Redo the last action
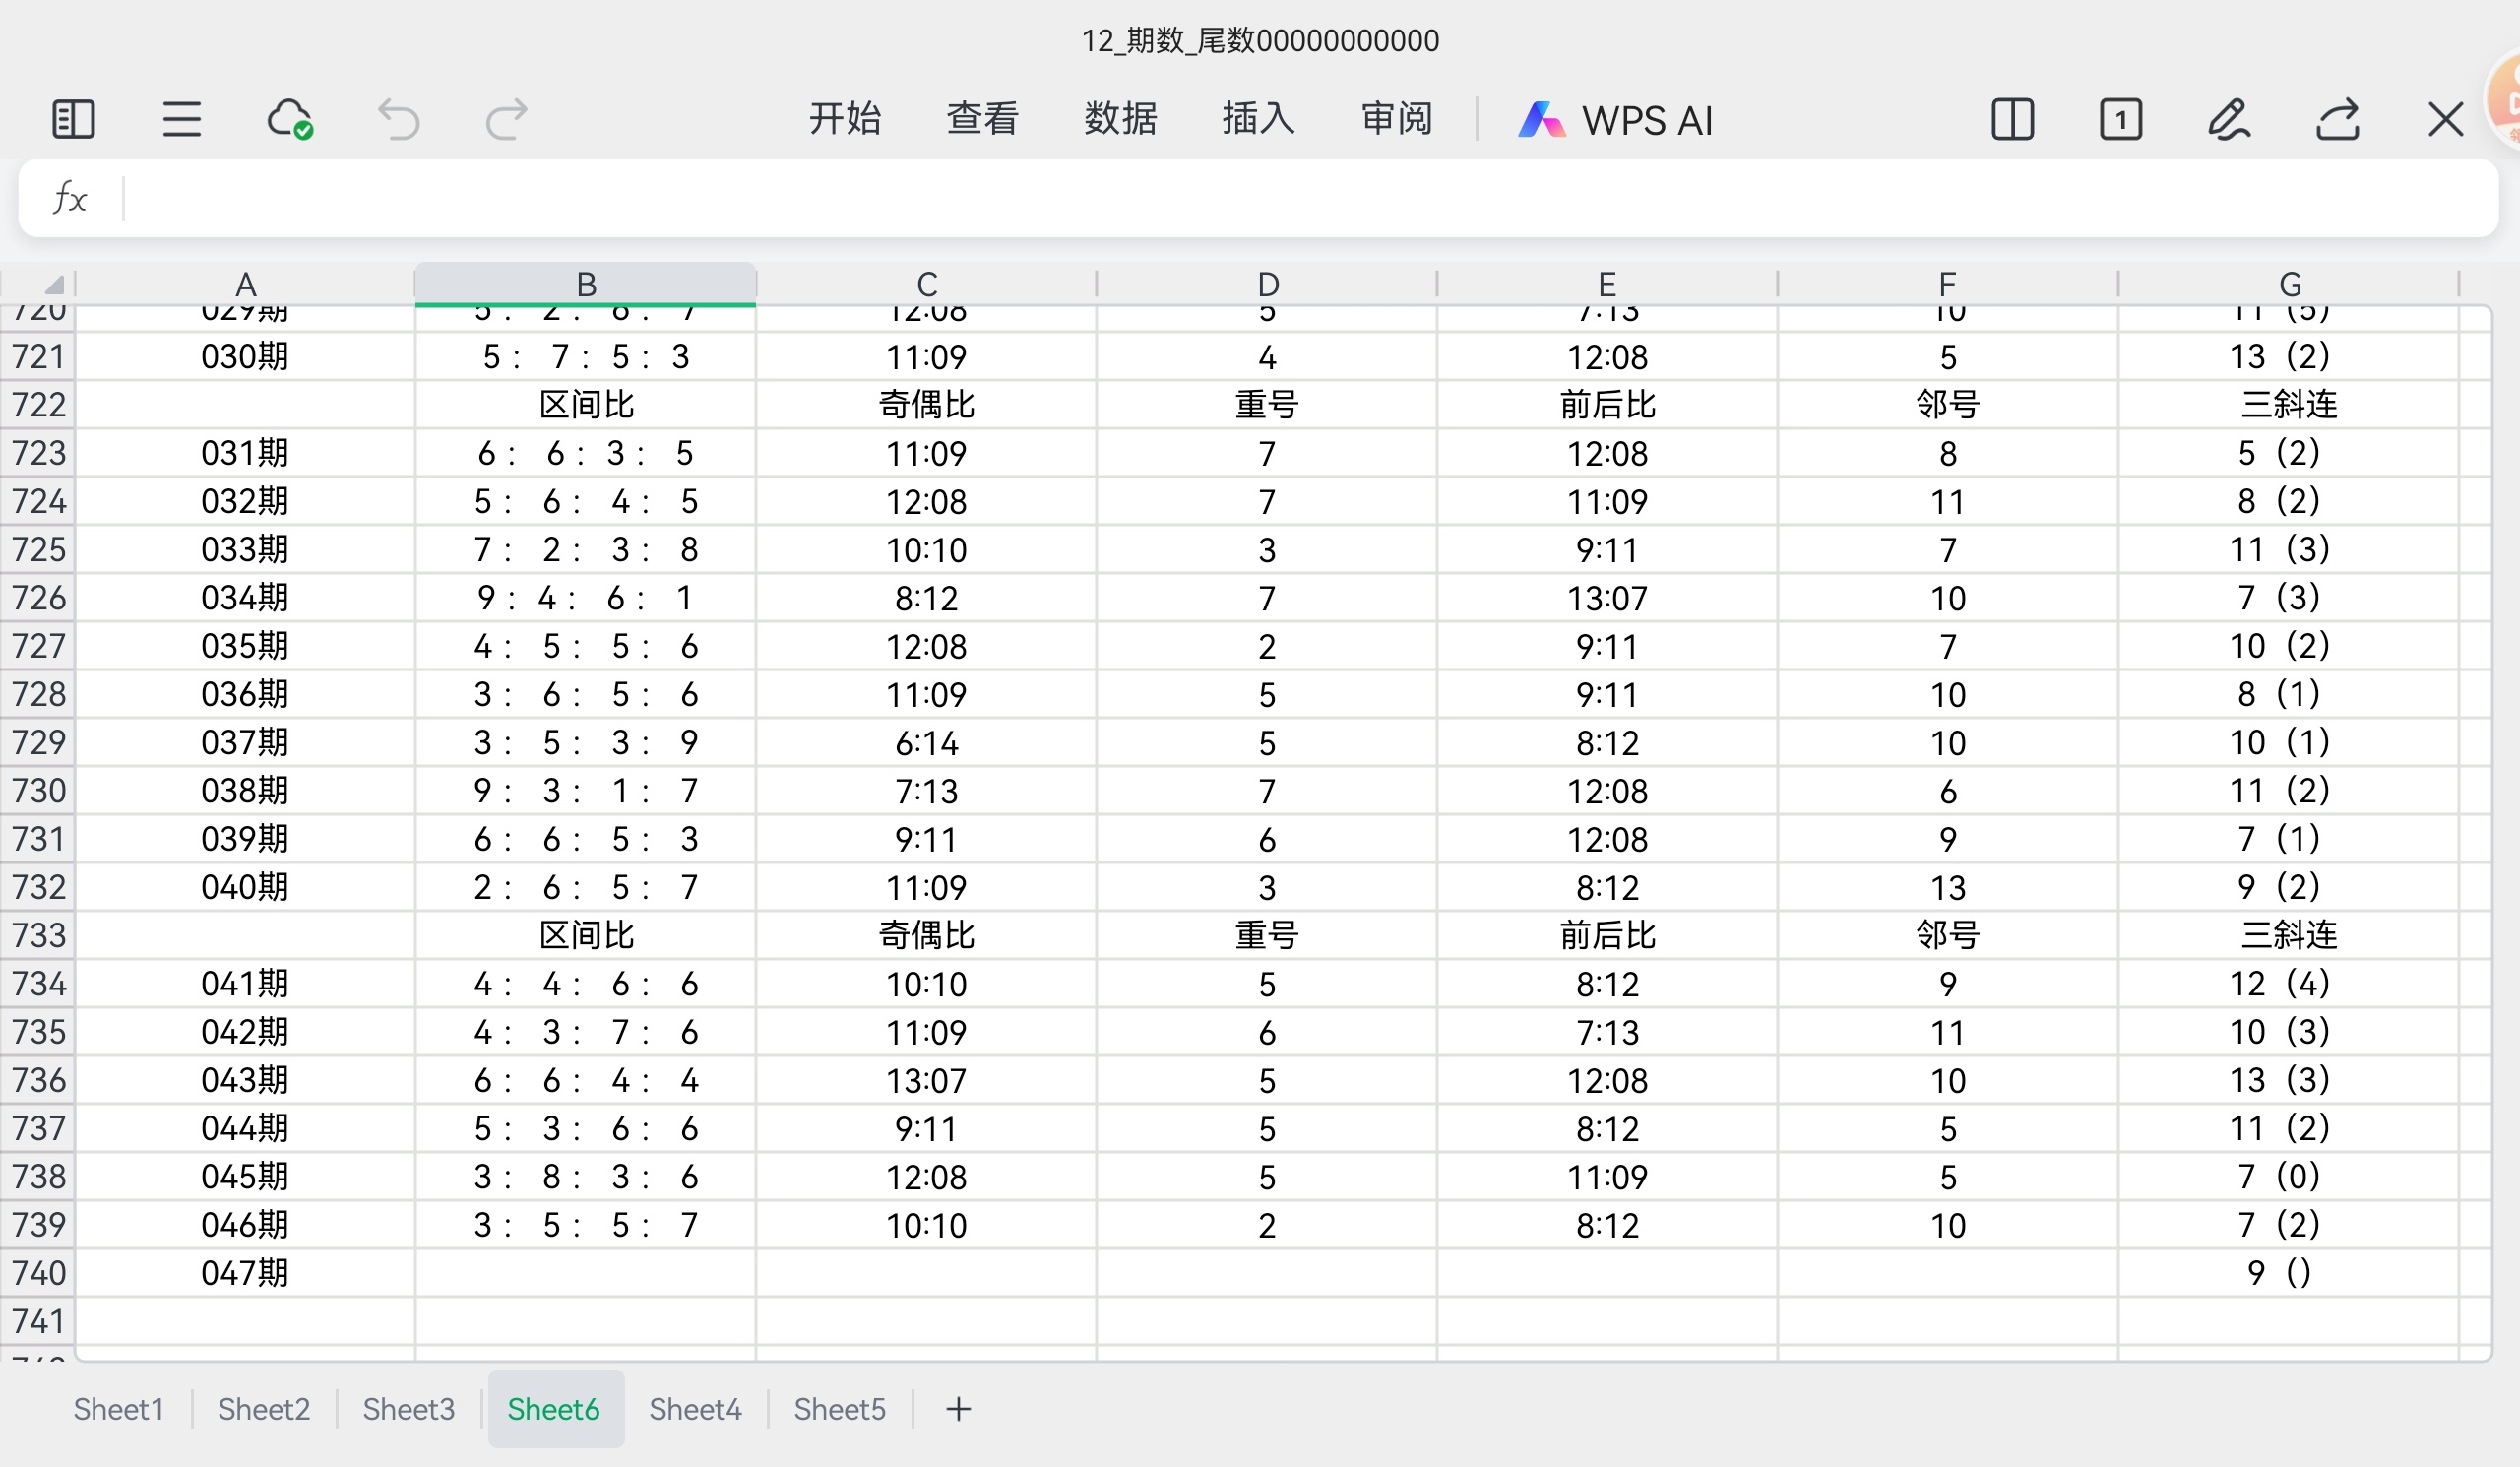This screenshot has width=2520, height=1467. tap(505, 119)
